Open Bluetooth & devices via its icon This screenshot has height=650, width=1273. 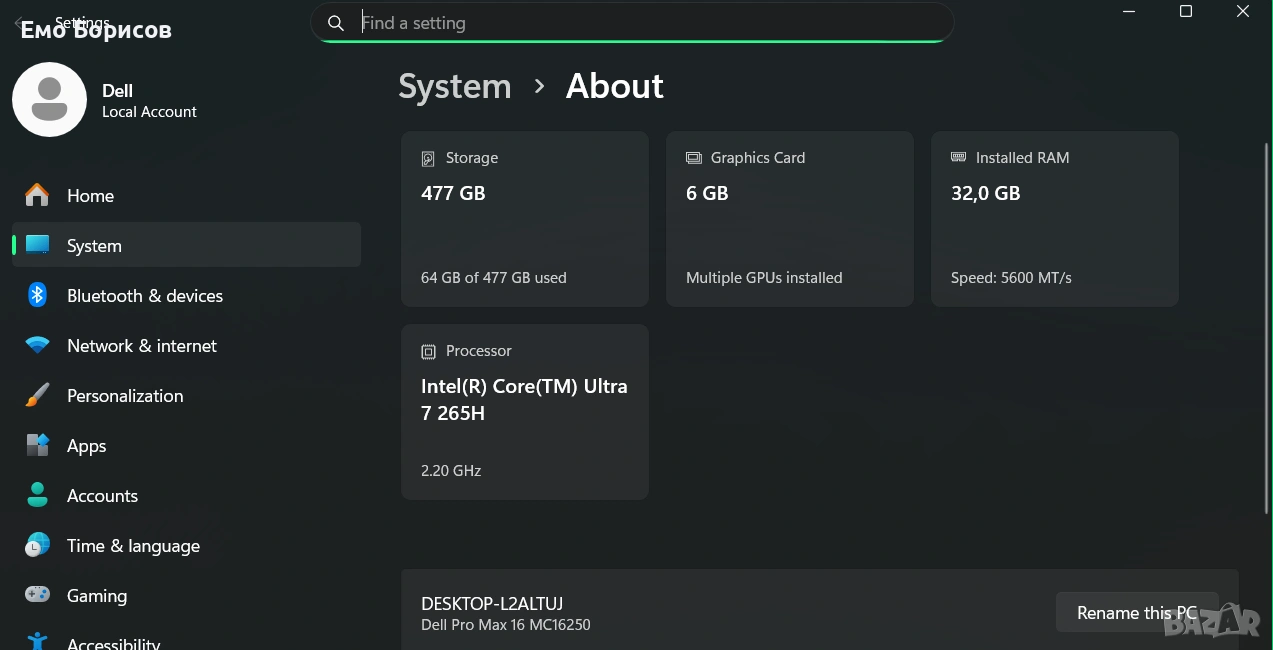pos(37,296)
